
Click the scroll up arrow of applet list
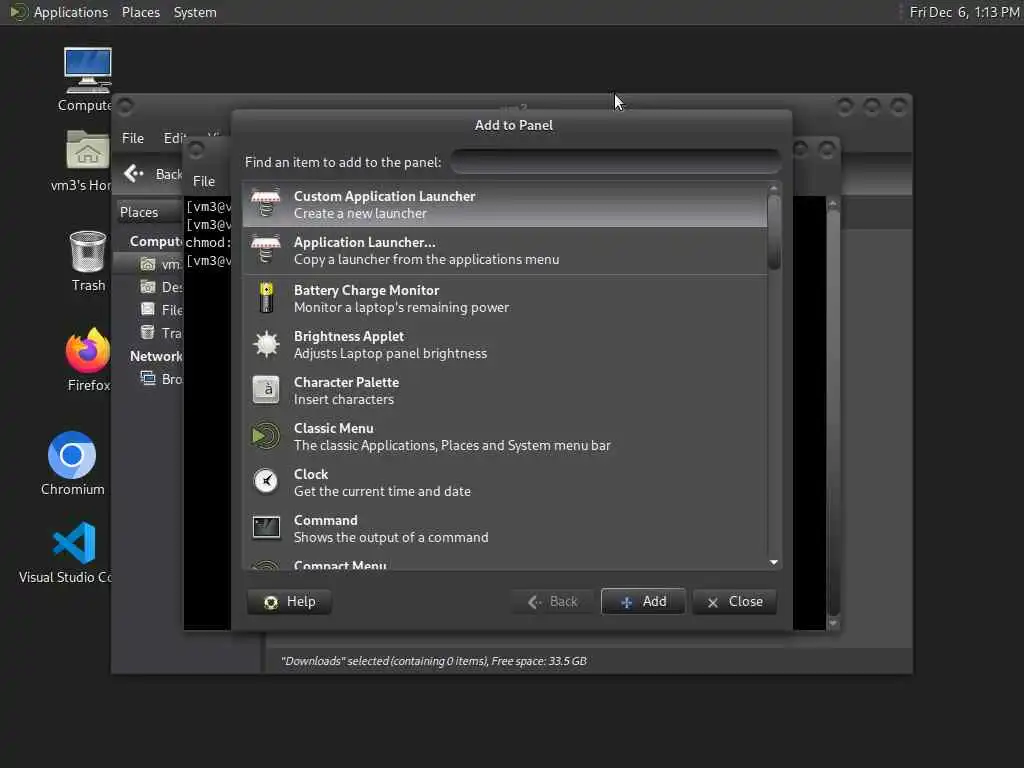[x=774, y=188]
